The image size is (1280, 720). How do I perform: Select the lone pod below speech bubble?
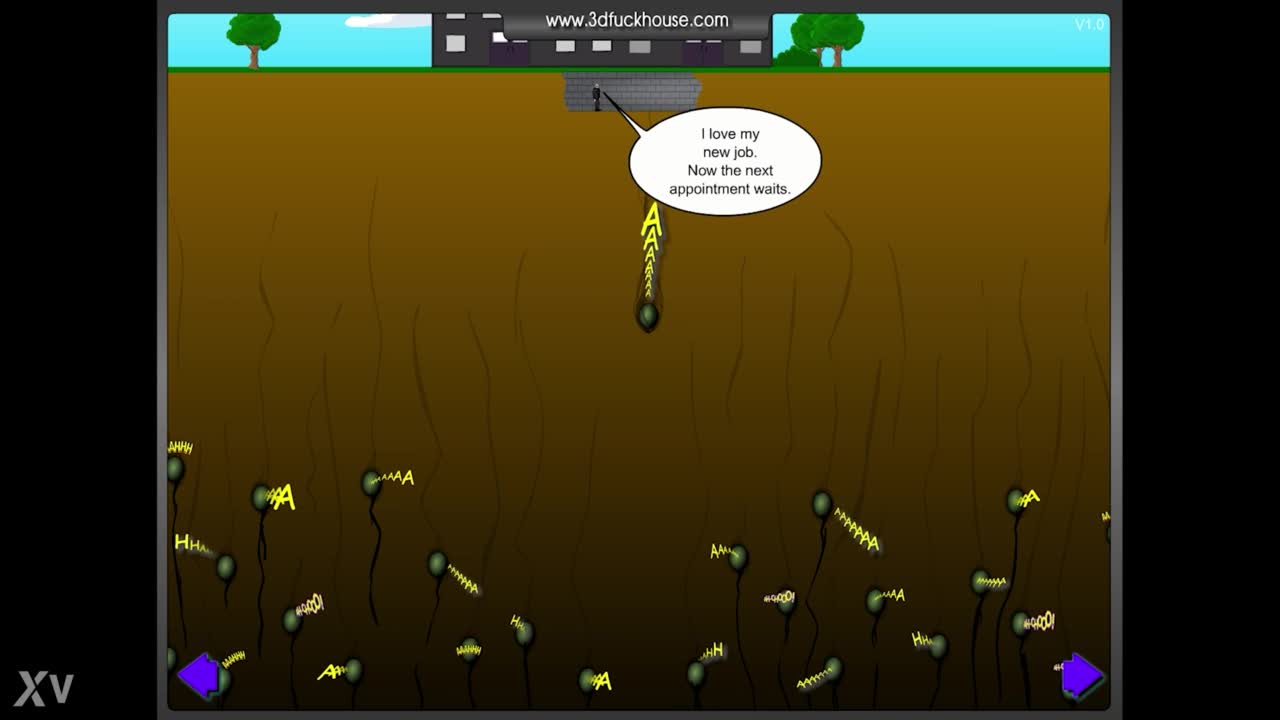(648, 316)
